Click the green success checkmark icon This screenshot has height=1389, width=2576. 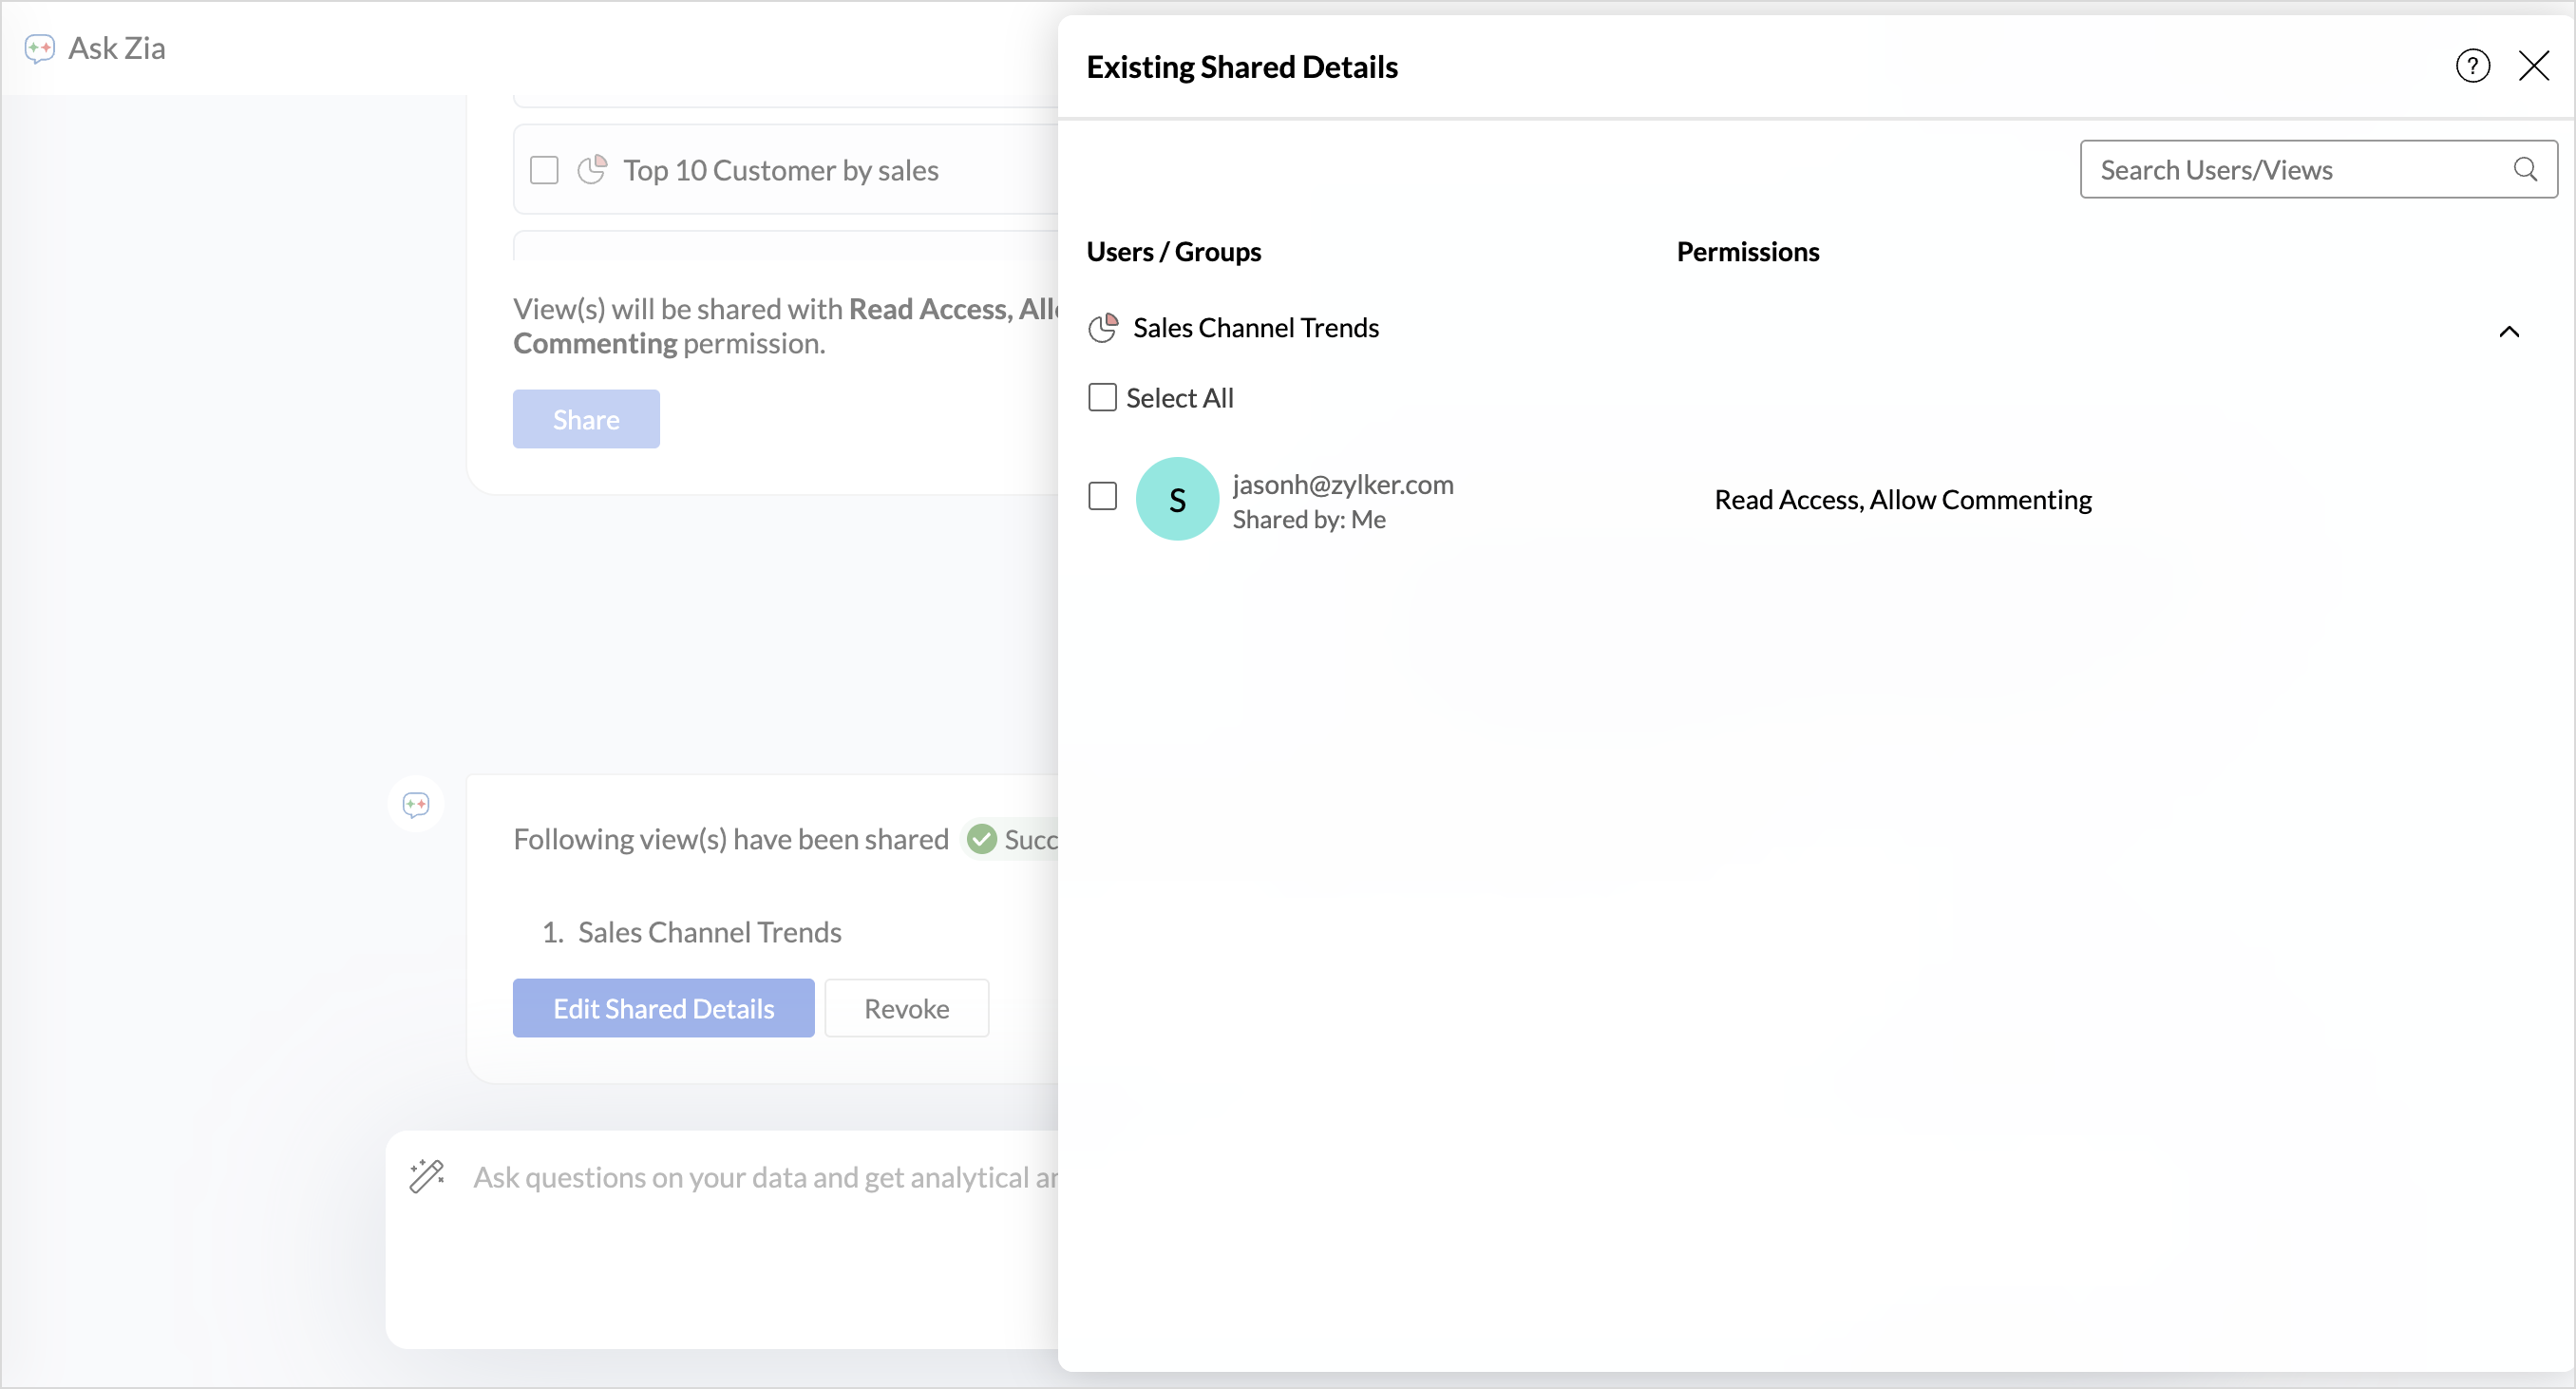pyautogui.click(x=982, y=839)
